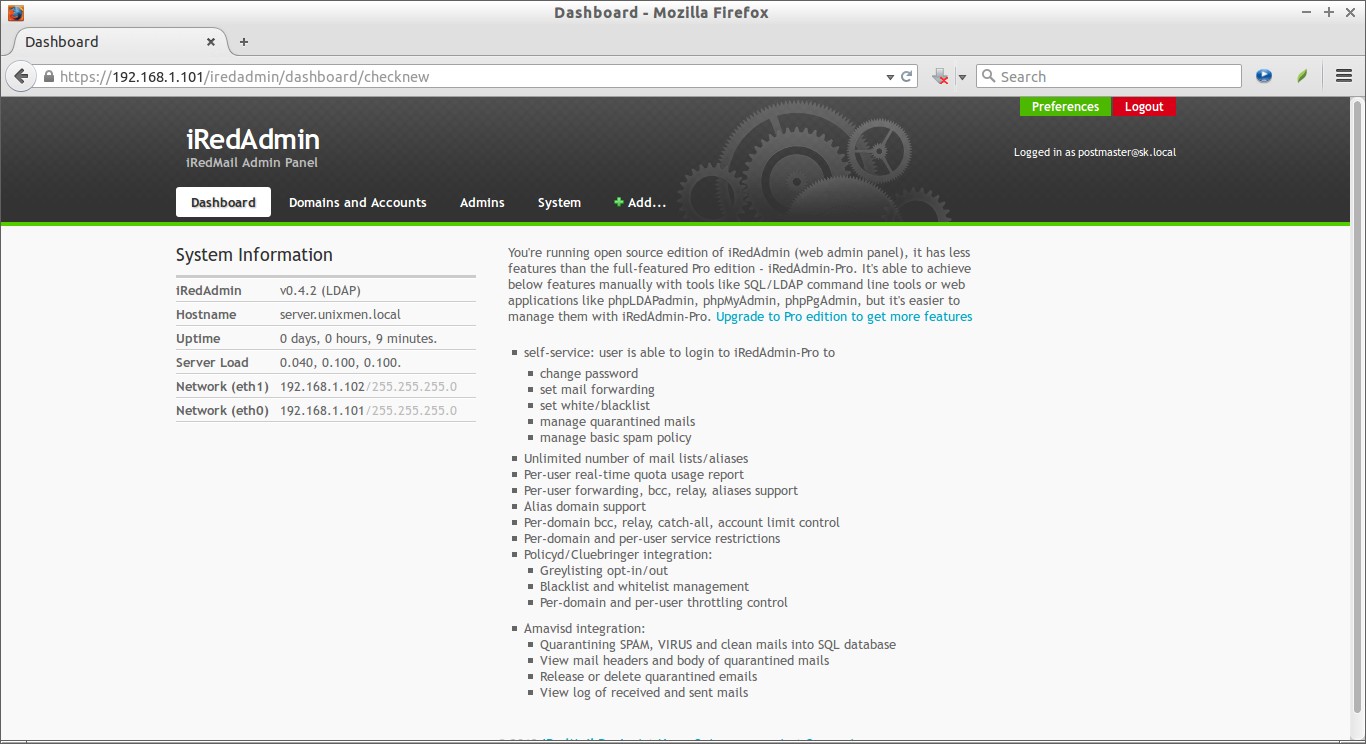Click server load '0.040, 0.100, 0.100.'
The image size is (1366, 744).
[x=340, y=362]
